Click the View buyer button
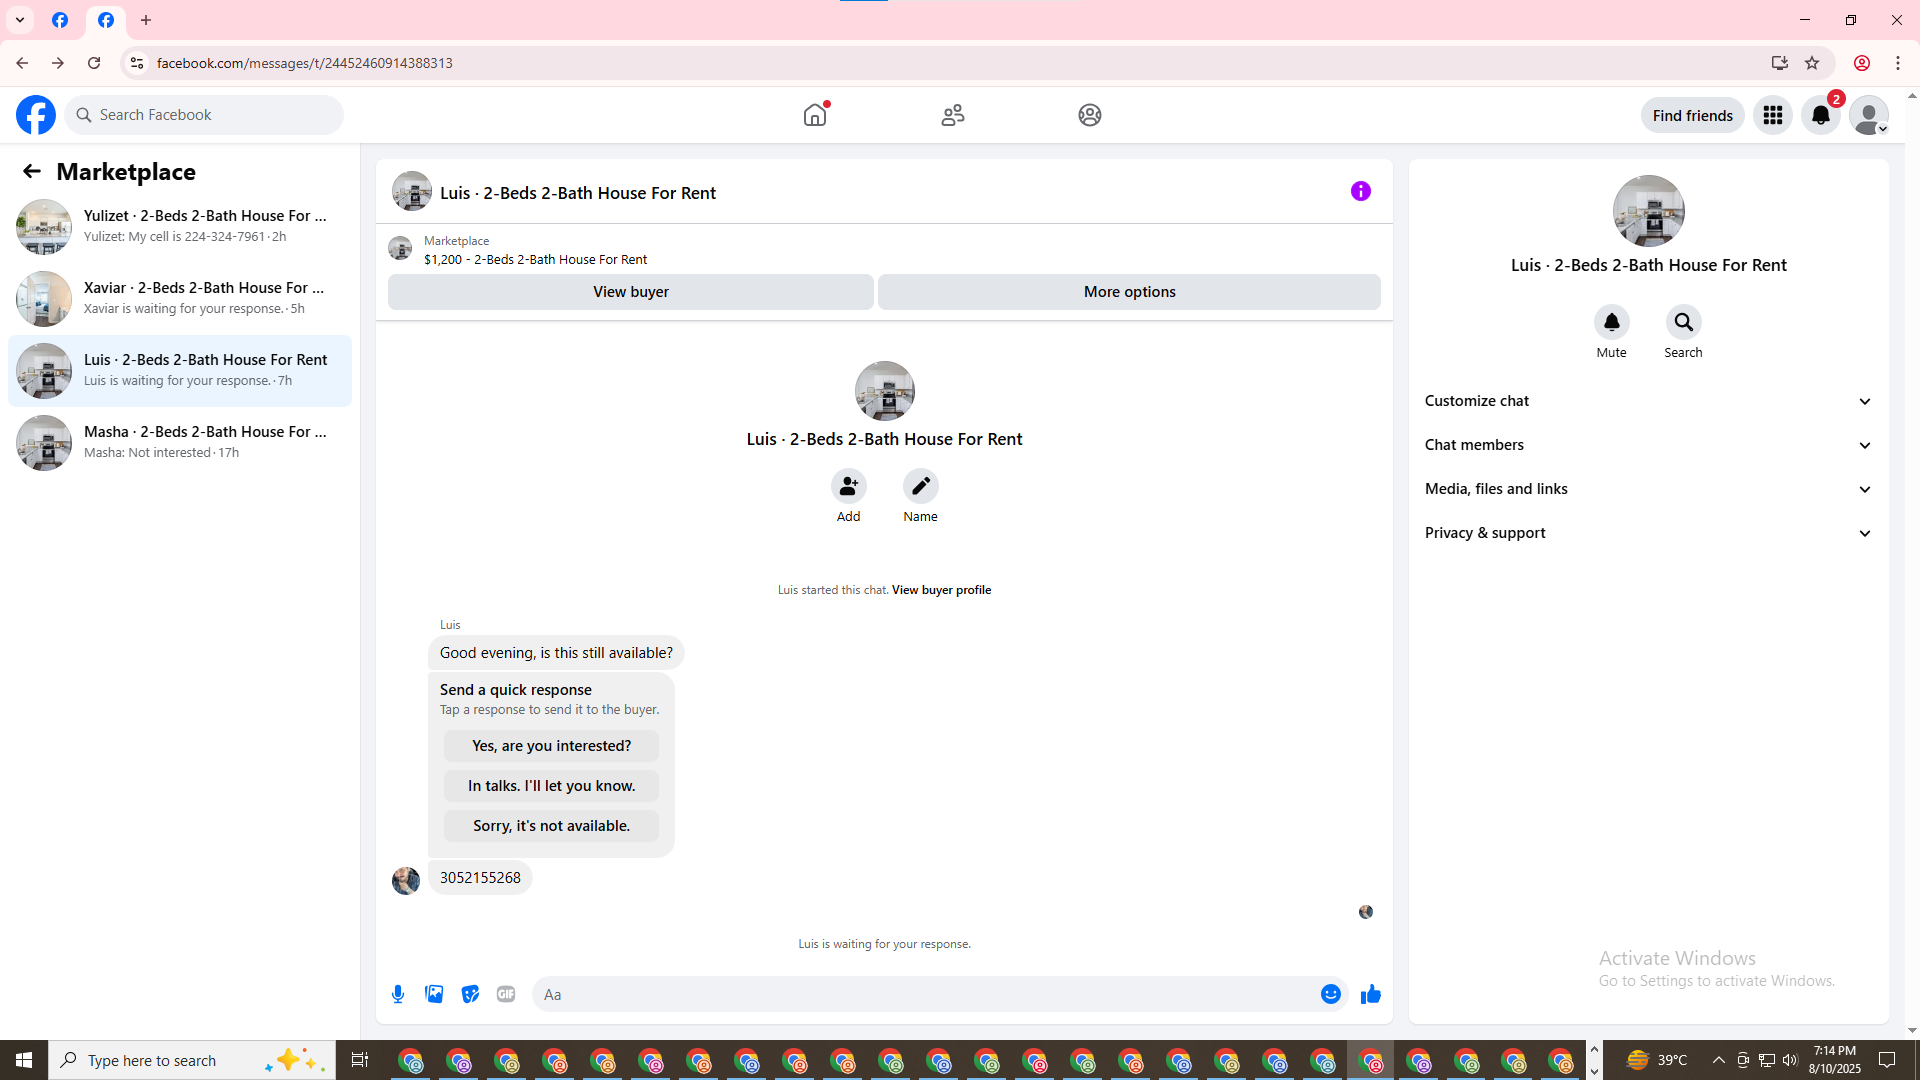 click(x=630, y=292)
